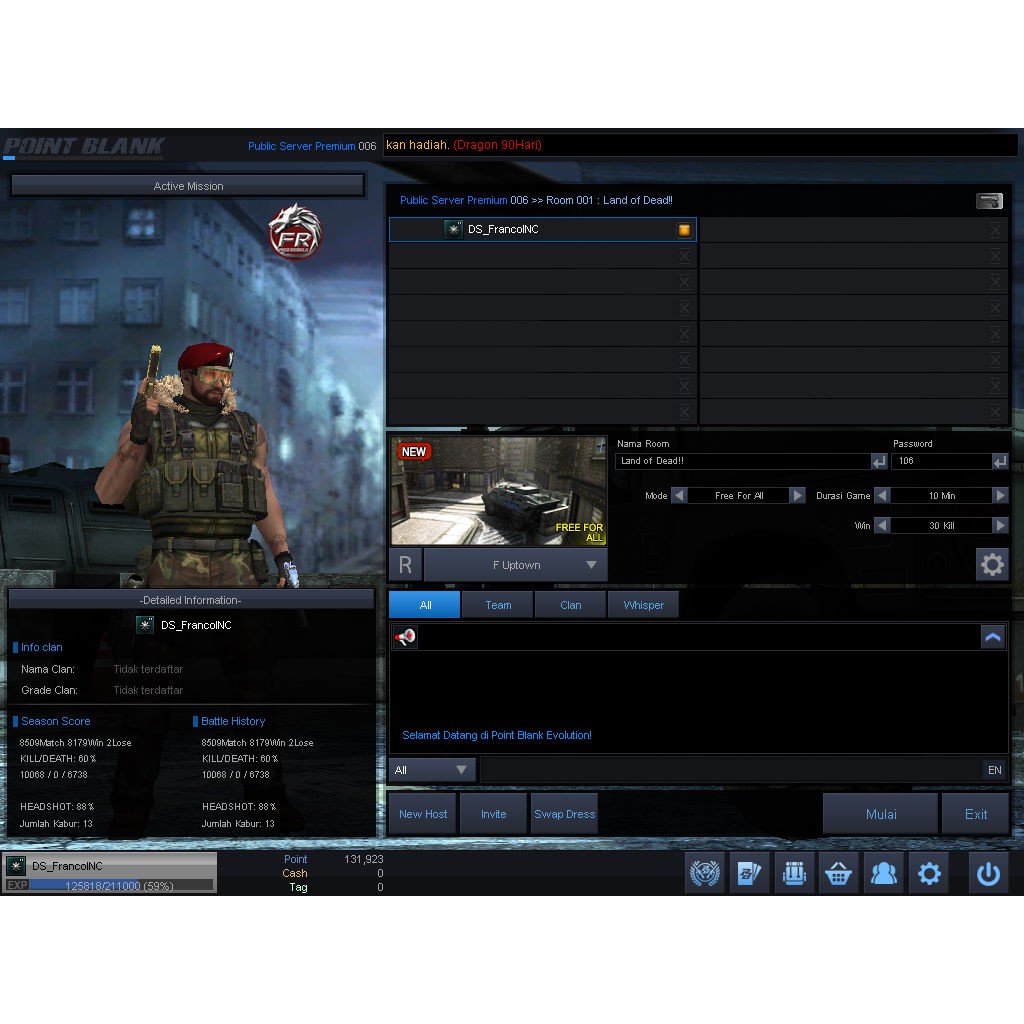Click the Swap Dress button
The image size is (1024, 1024).
[564, 814]
